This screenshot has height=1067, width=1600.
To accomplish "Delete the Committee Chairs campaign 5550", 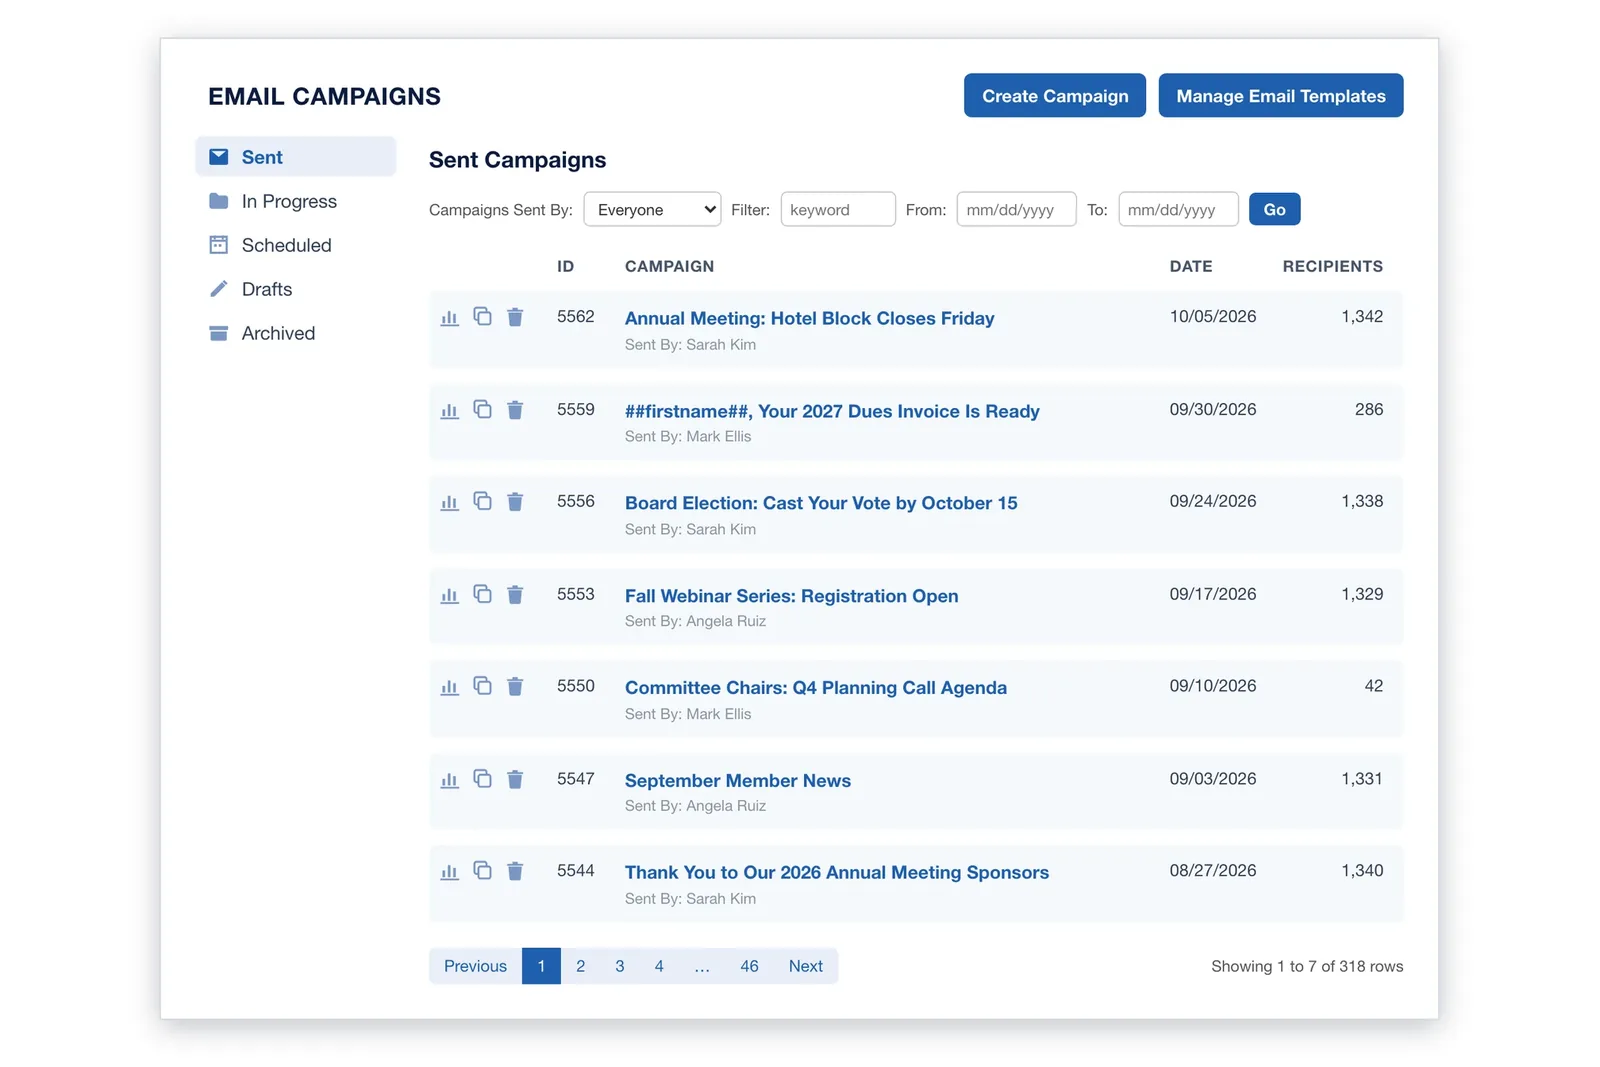I will pyautogui.click(x=515, y=687).
